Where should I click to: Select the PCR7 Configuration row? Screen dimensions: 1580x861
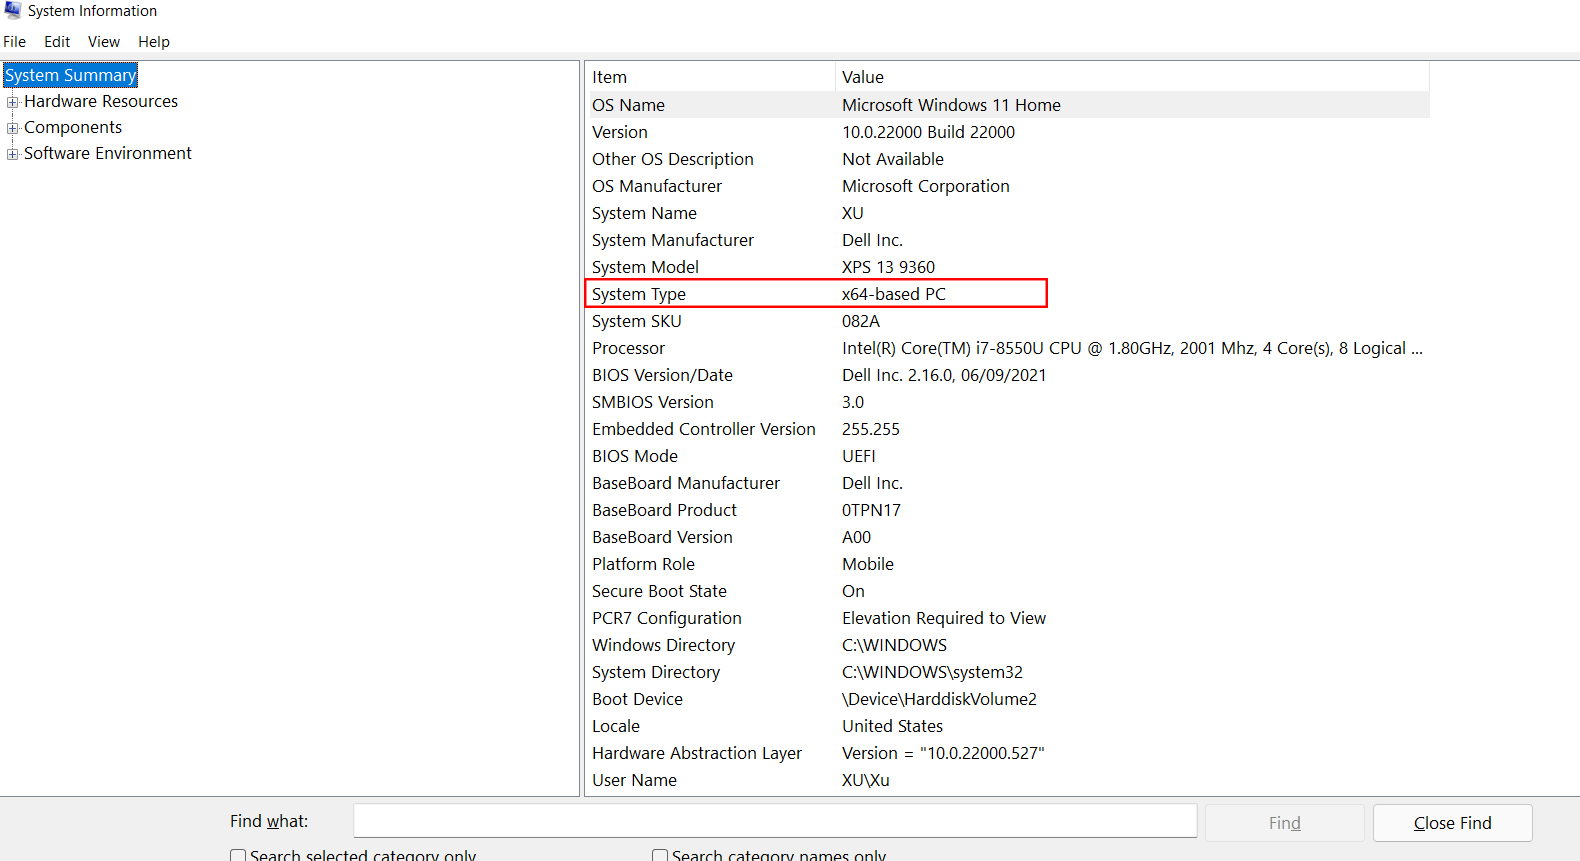(x=1008, y=618)
